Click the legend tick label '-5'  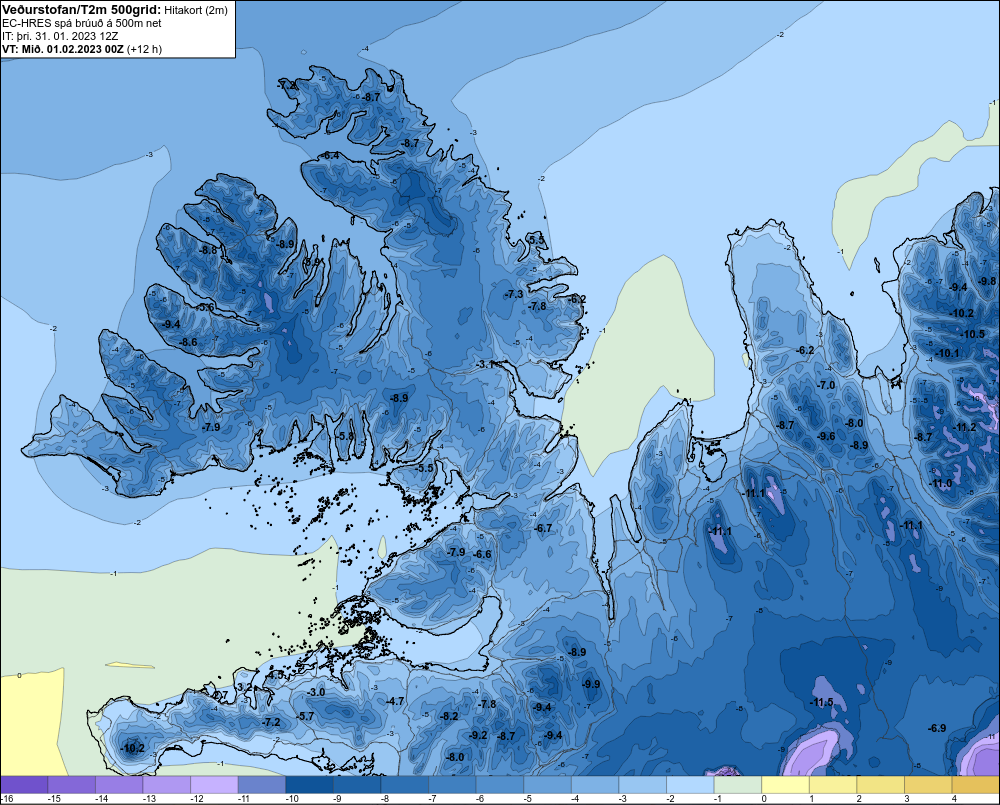click(x=527, y=799)
